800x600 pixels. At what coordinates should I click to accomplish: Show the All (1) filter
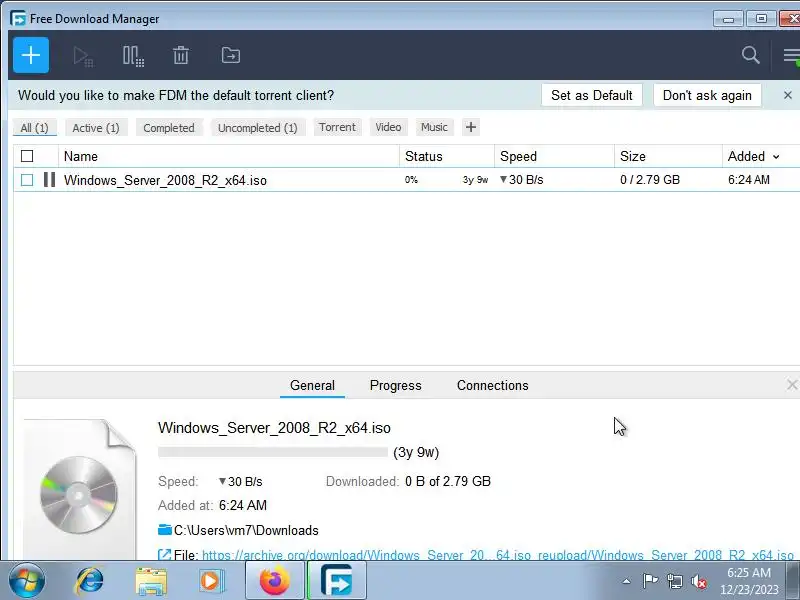[35, 128]
